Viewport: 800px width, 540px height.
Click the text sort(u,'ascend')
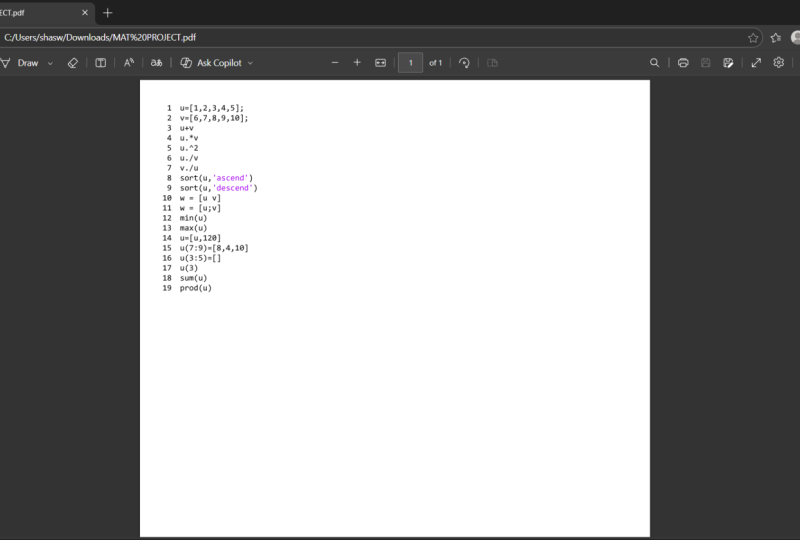216,178
